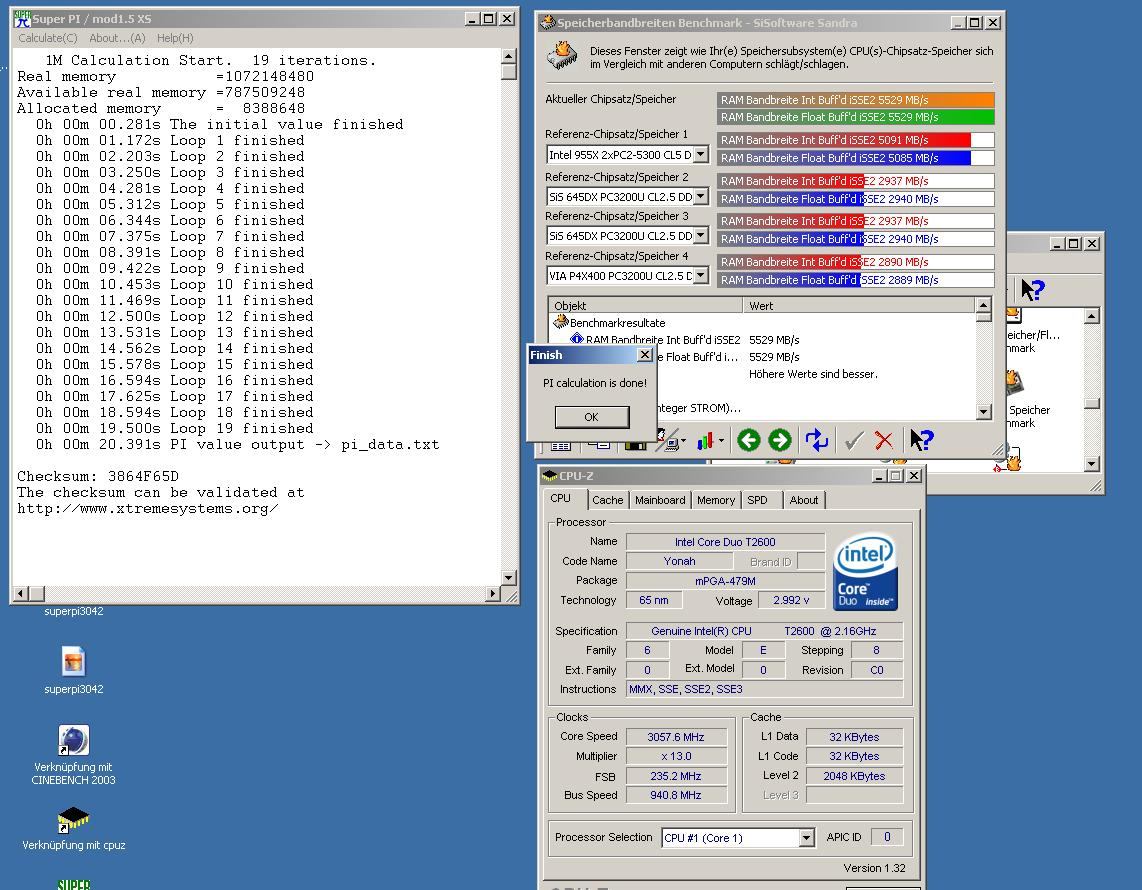
Task: Click the help cursor icon beside red X
Action: point(921,440)
